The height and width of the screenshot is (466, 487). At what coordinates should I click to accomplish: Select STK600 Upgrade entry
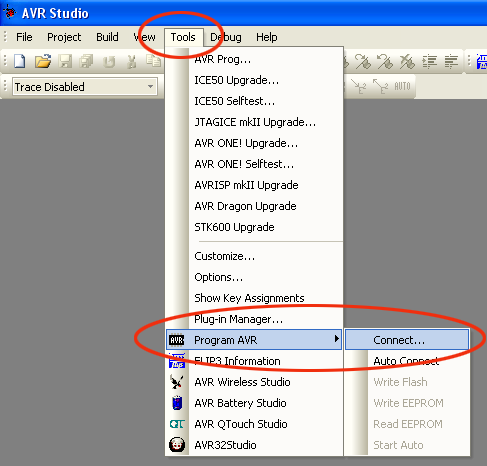pyautogui.click(x=254, y=227)
